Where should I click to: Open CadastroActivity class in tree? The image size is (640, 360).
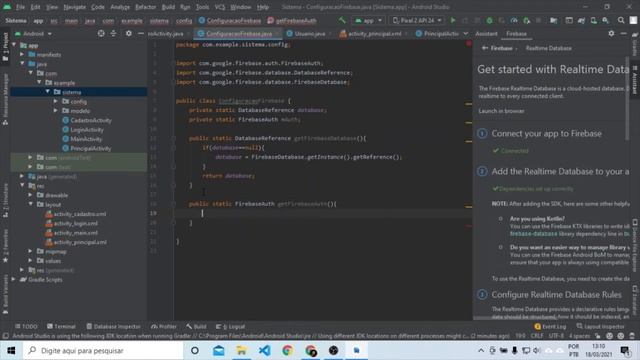(x=87, y=120)
